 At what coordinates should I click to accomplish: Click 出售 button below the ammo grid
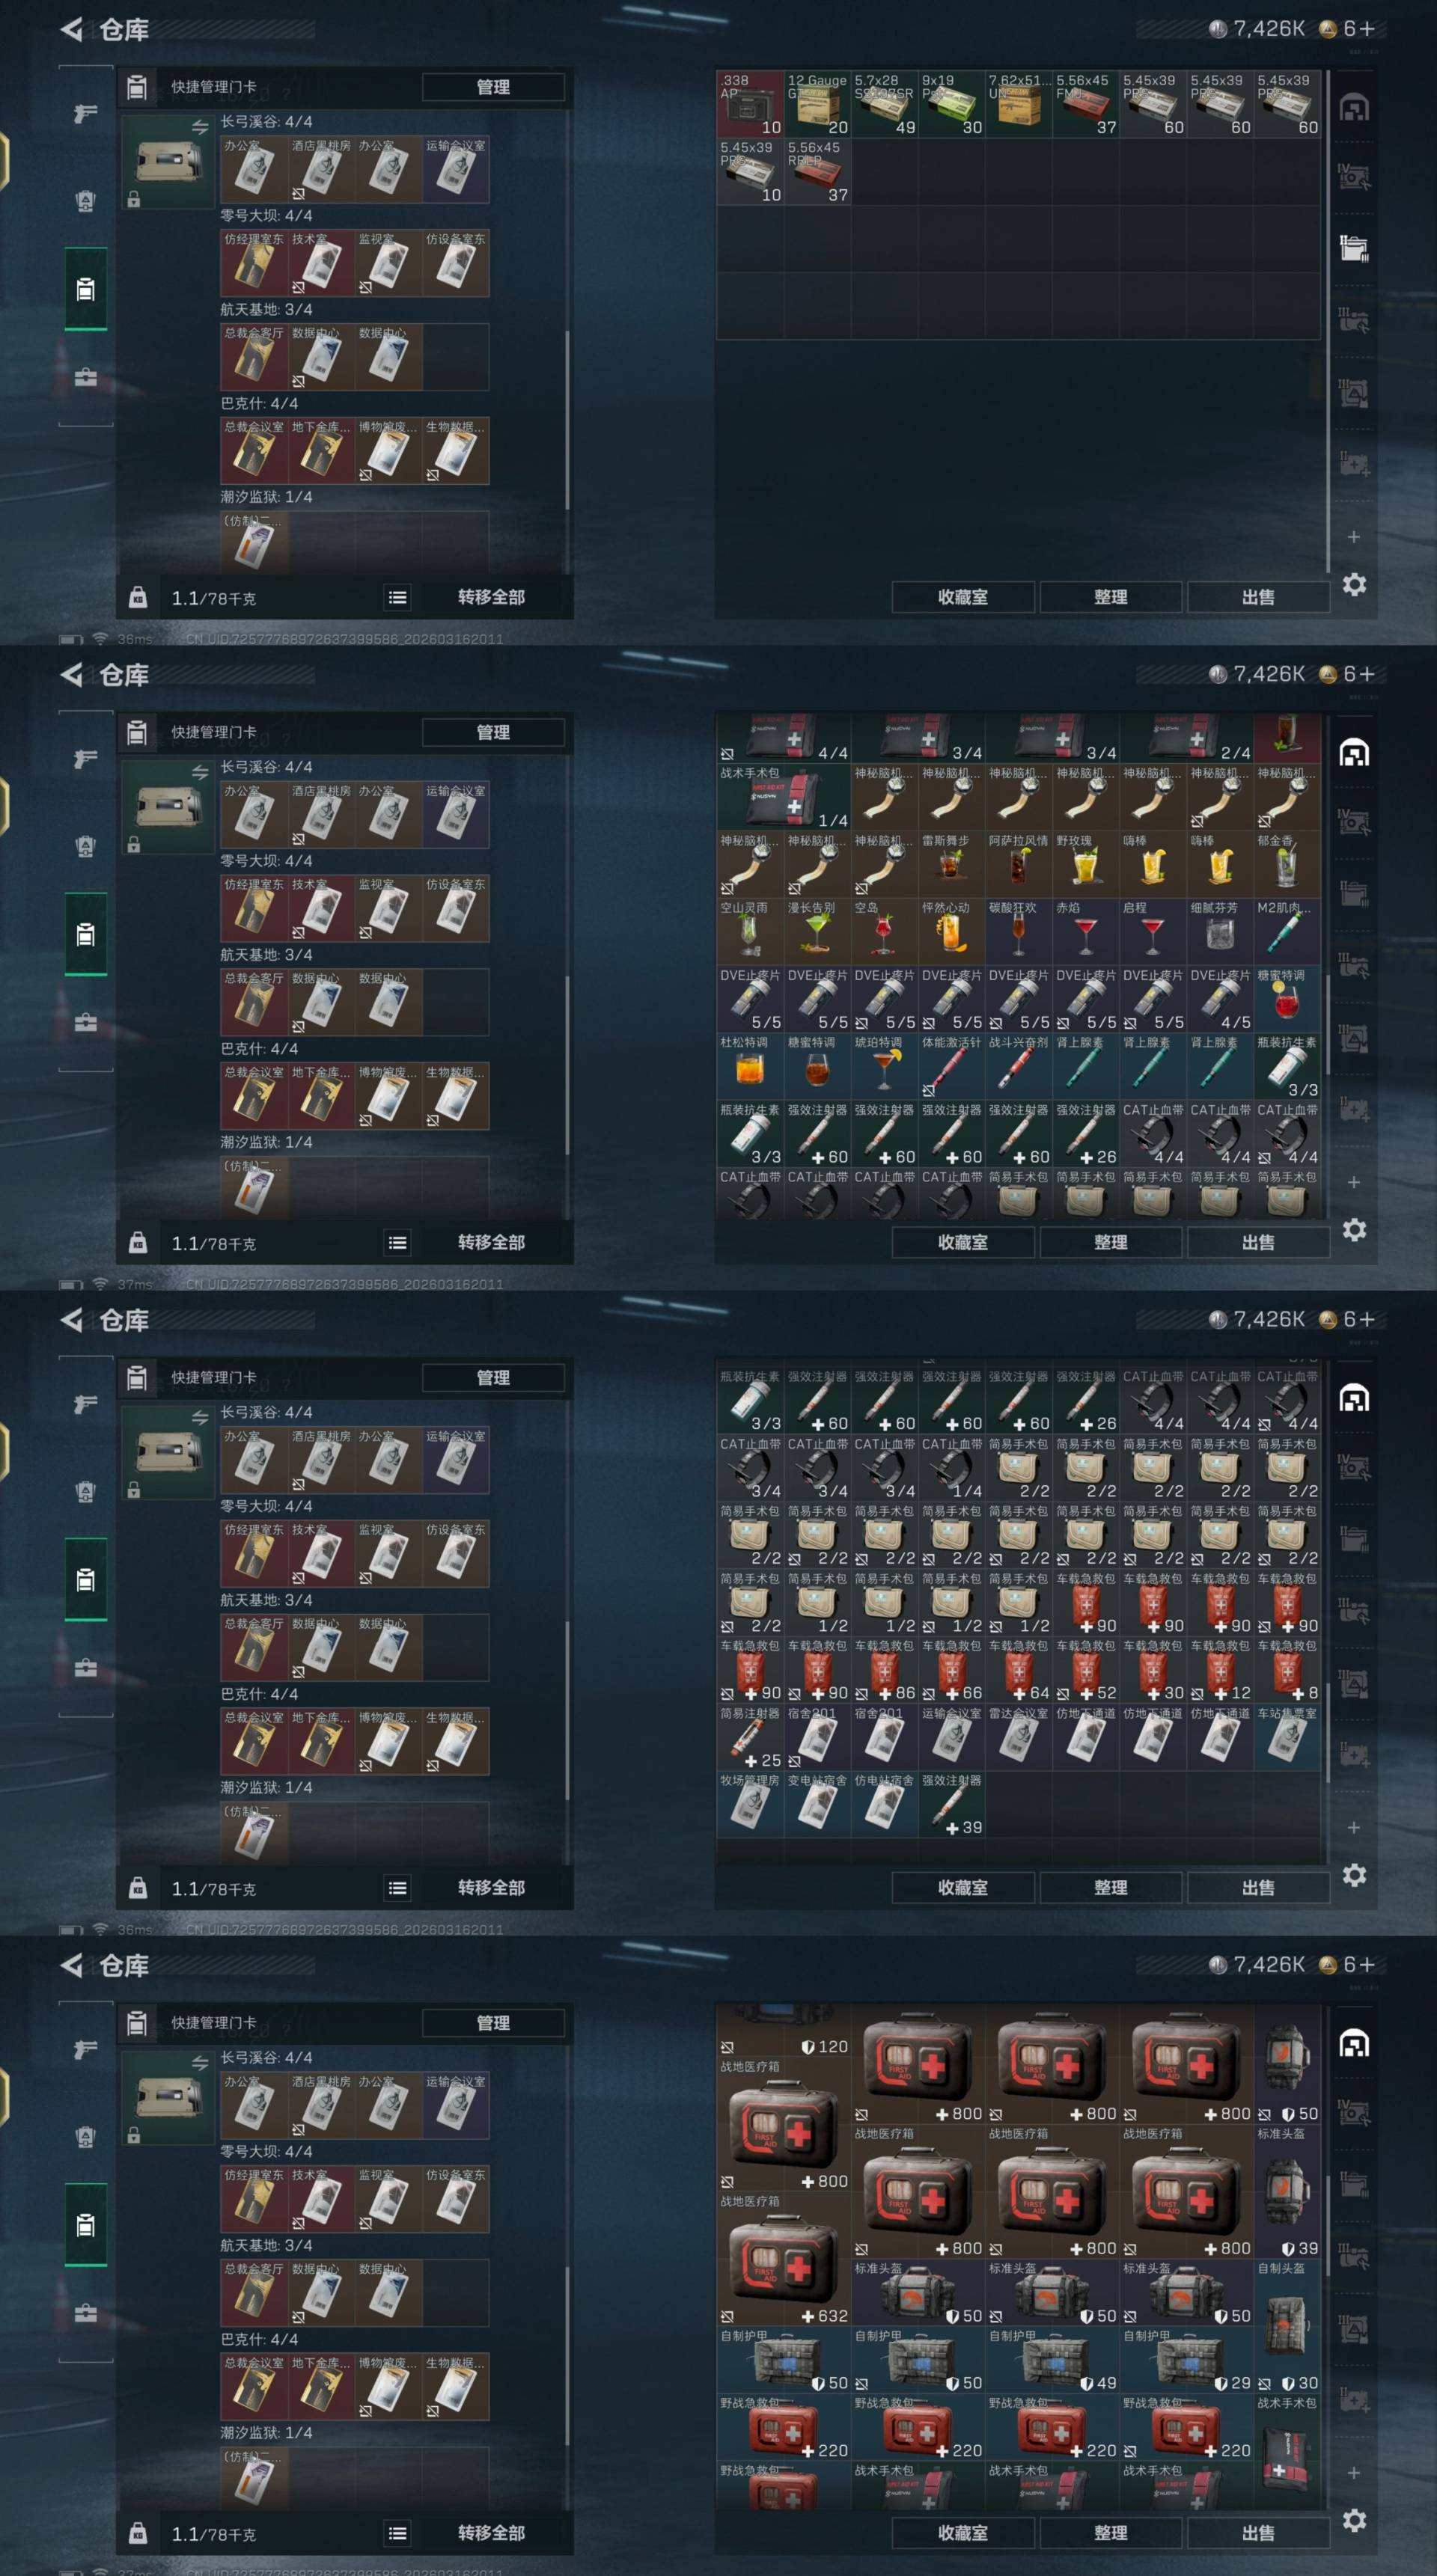[x=1258, y=597]
